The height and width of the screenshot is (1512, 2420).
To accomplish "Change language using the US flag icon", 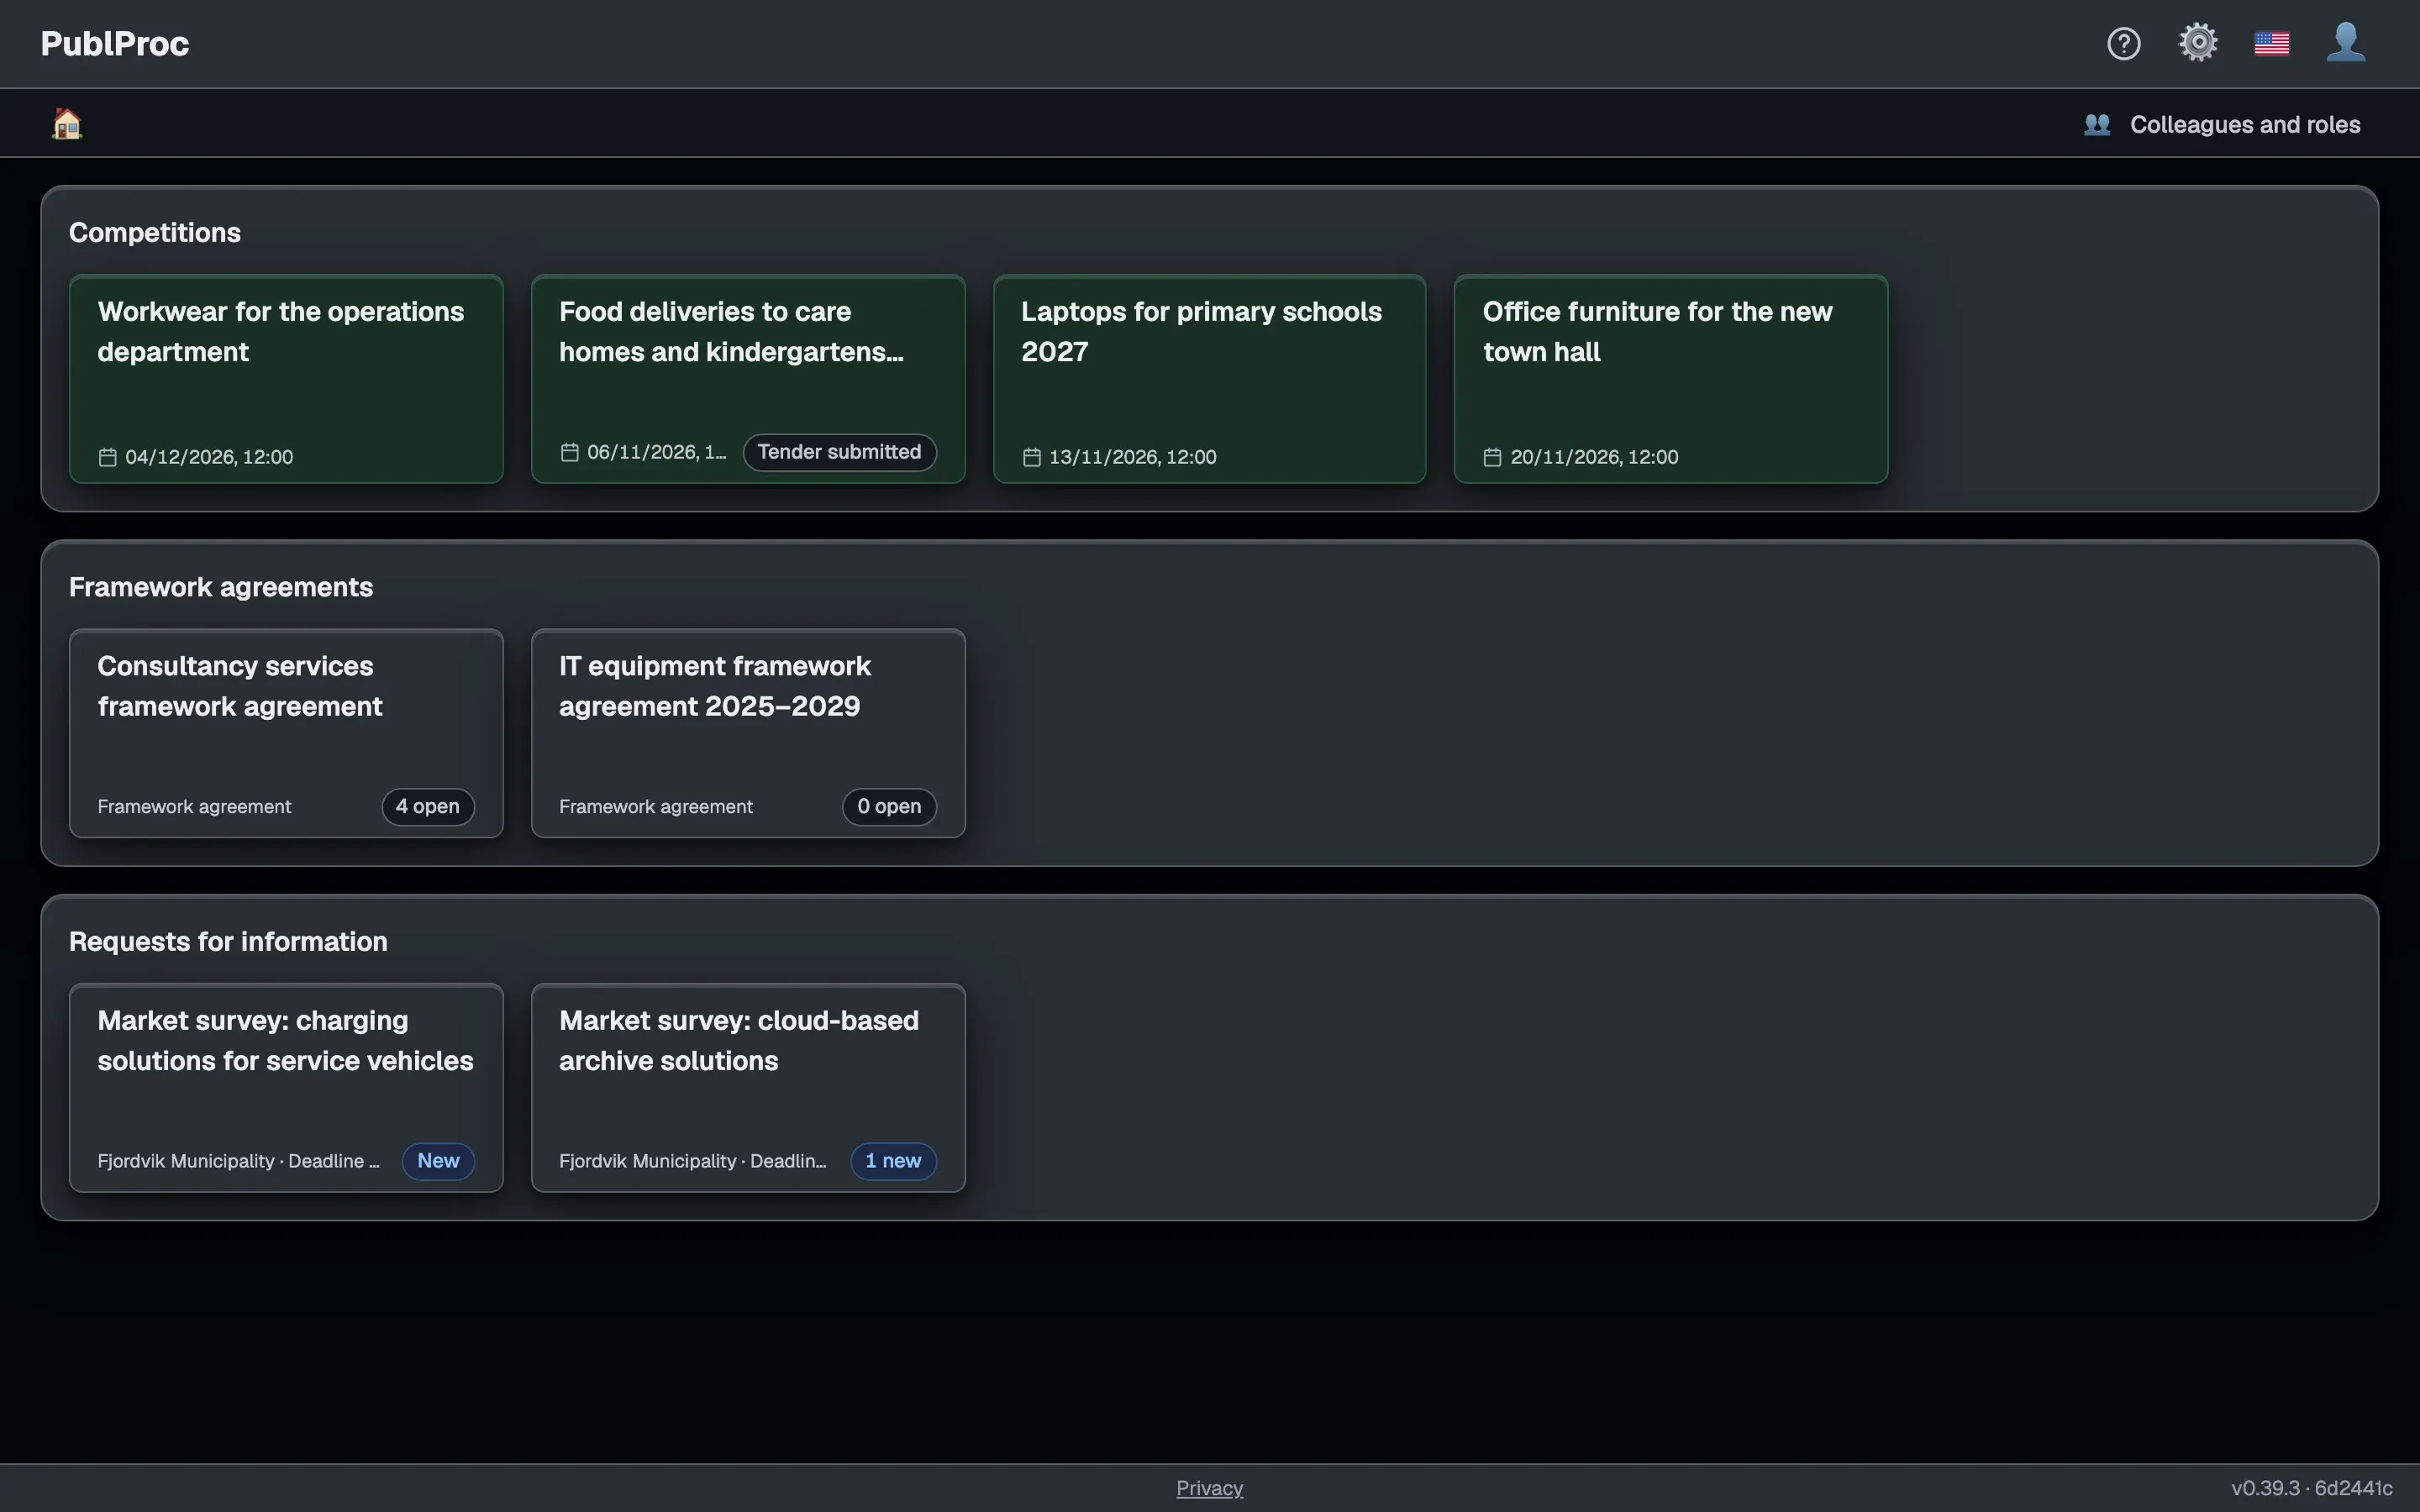I will [x=2272, y=44].
